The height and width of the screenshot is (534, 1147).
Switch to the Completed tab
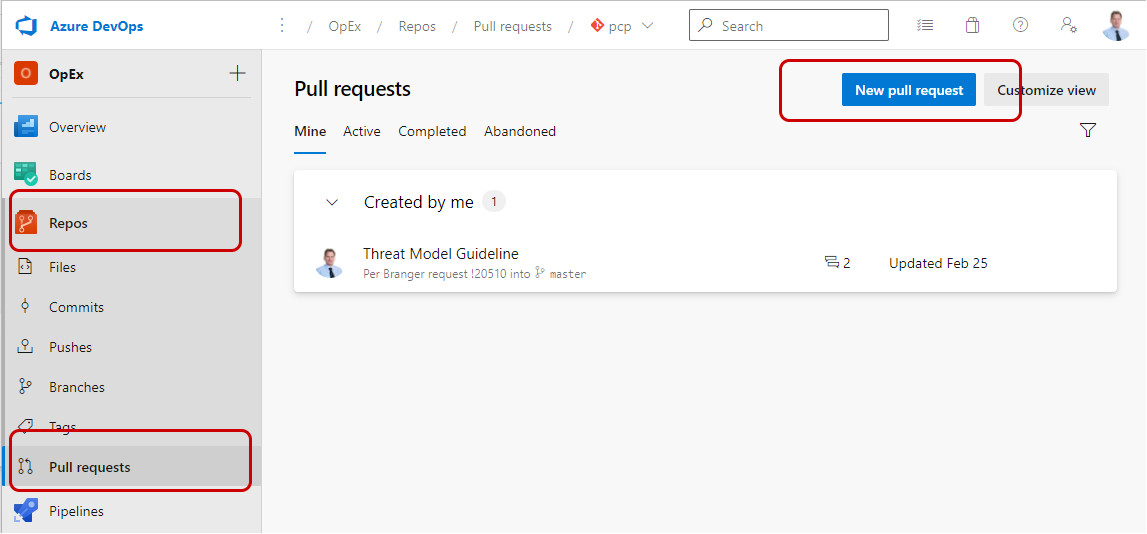(x=432, y=132)
